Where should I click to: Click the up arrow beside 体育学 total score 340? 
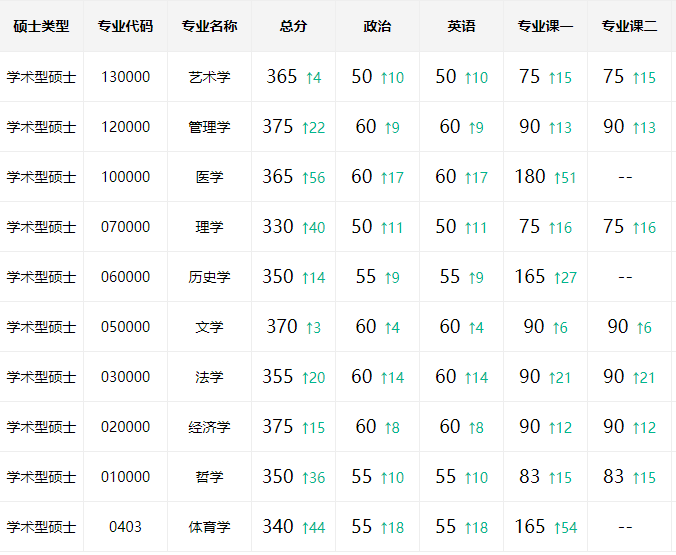[x=305, y=528]
